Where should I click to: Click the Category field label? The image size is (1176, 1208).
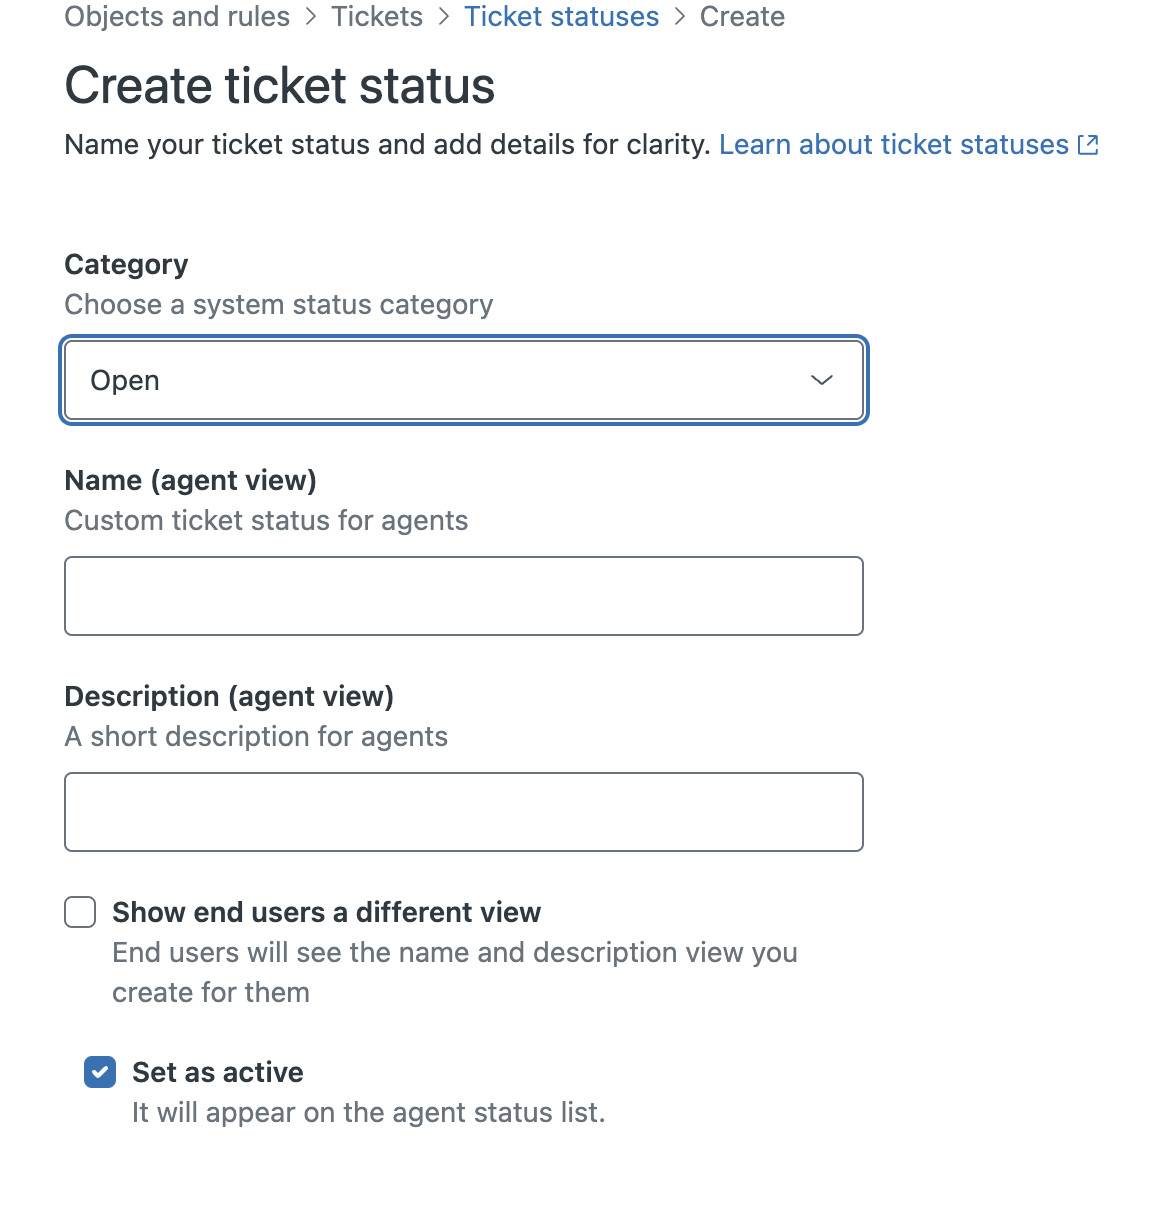[126, 265]
